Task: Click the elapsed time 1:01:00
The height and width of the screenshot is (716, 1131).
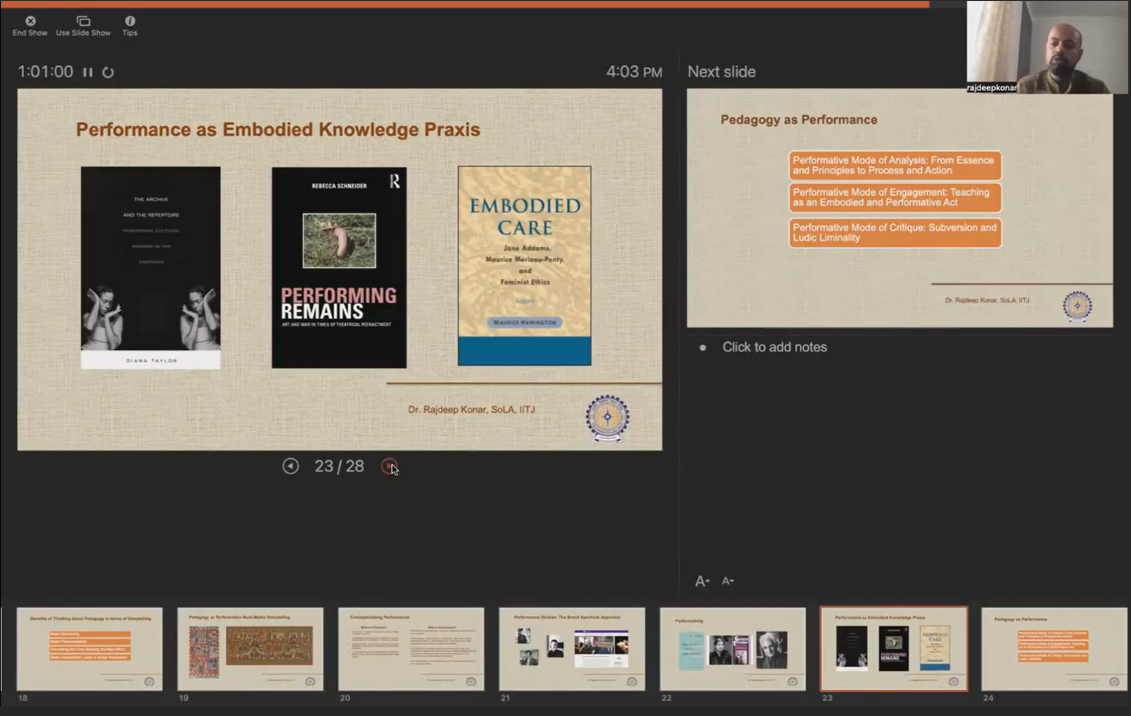Action: click(x=45, y=71)
